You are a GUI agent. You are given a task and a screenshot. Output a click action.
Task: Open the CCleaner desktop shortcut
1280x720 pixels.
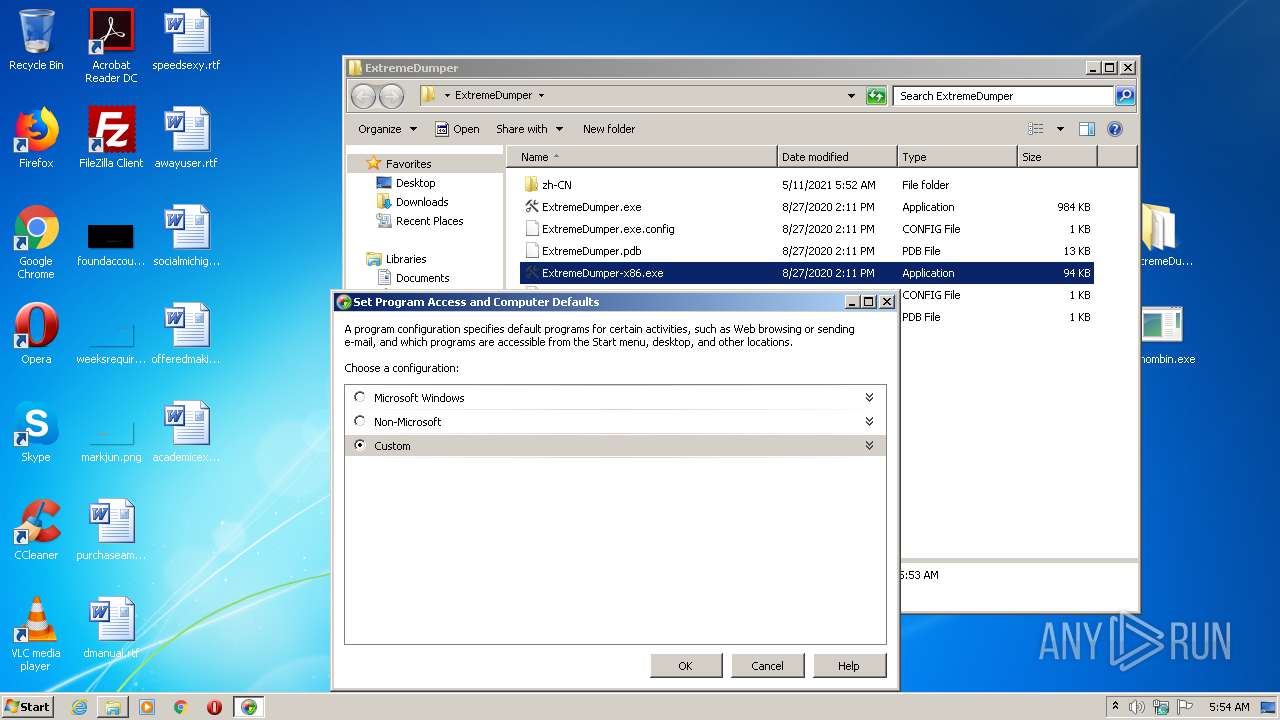point(36,530)
